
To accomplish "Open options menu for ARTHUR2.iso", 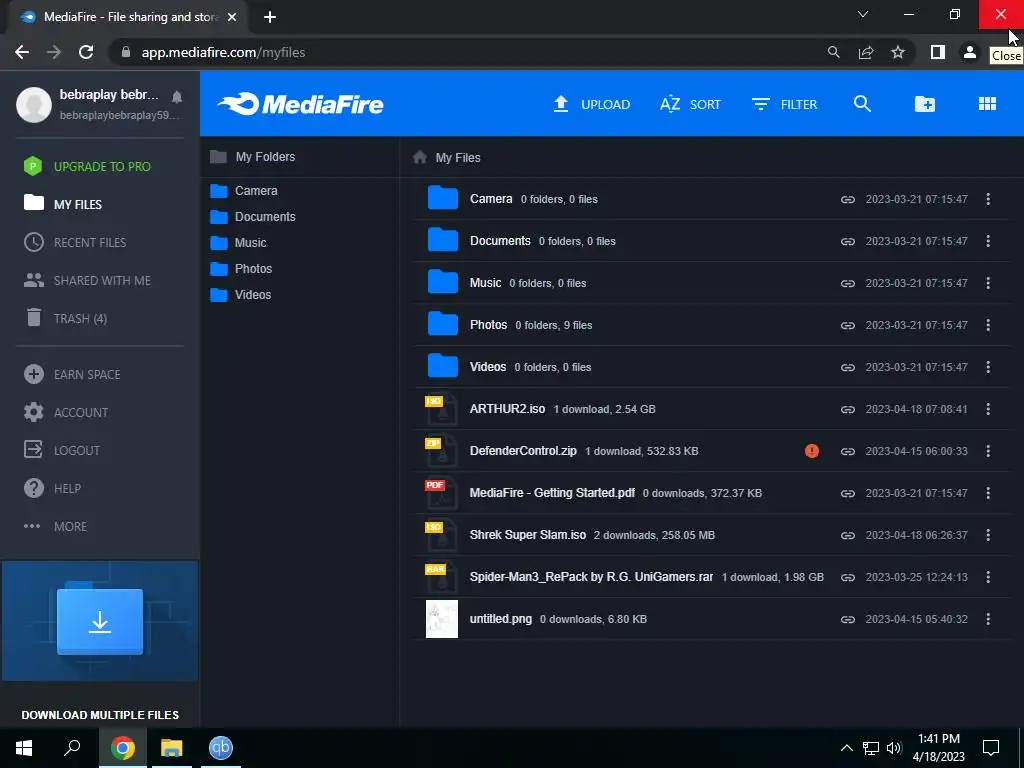I will 987,409.
